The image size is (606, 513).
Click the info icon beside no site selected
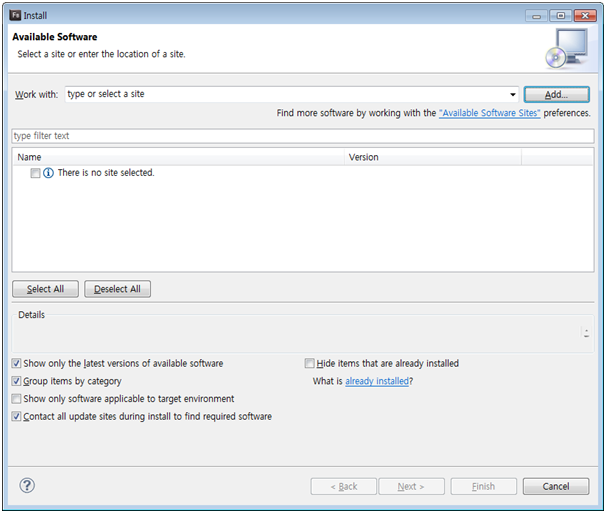[48, 173]
